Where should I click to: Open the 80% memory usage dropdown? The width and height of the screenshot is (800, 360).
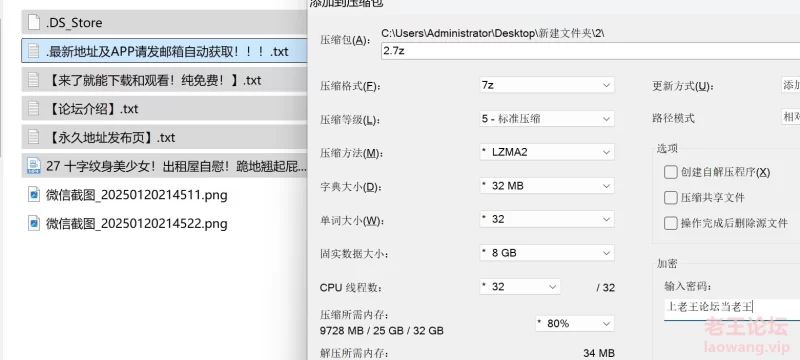575,323
